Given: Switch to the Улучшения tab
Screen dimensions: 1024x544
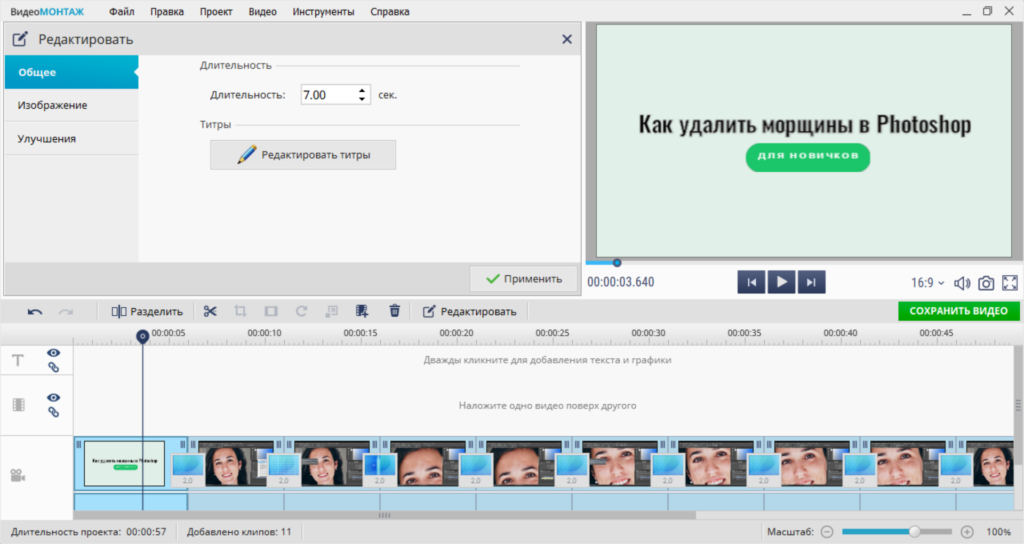Looking at the screenshot, I should 71,138.
